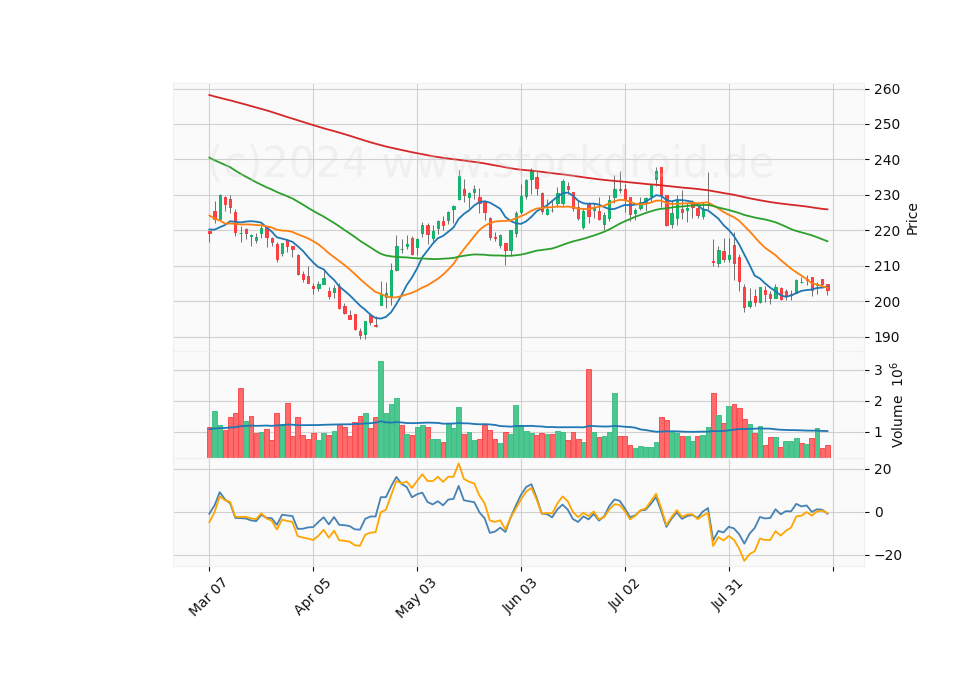Click the oscillator axis label 0
This screenshot has width=960, height=690.
click(879, 512)
